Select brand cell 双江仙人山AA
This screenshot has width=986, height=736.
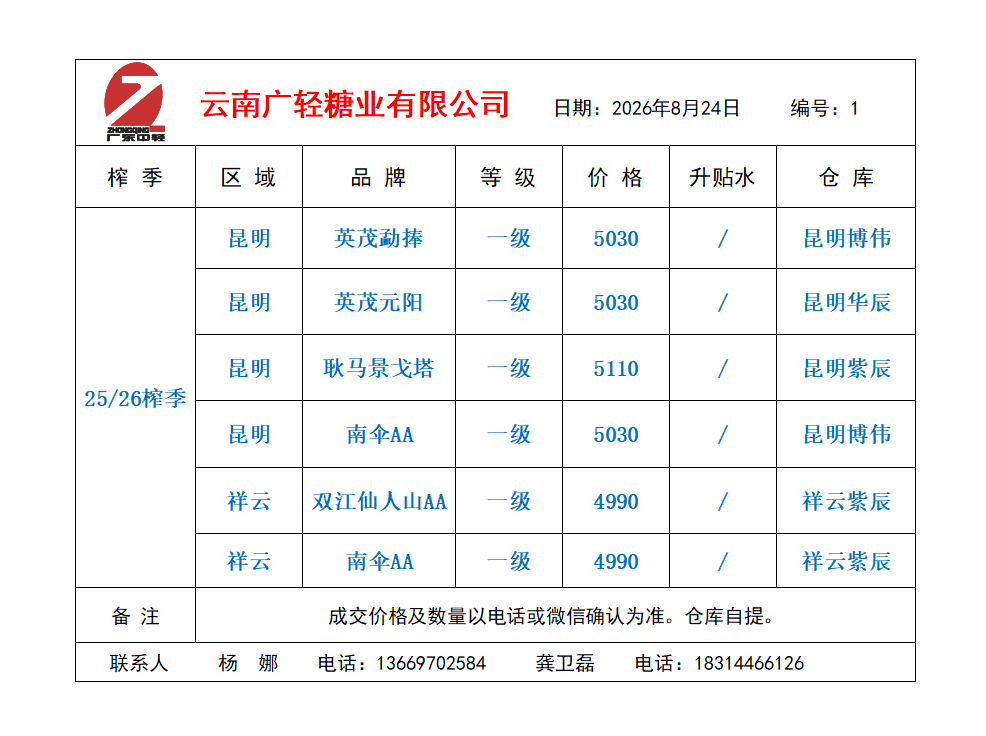[379, 501]
